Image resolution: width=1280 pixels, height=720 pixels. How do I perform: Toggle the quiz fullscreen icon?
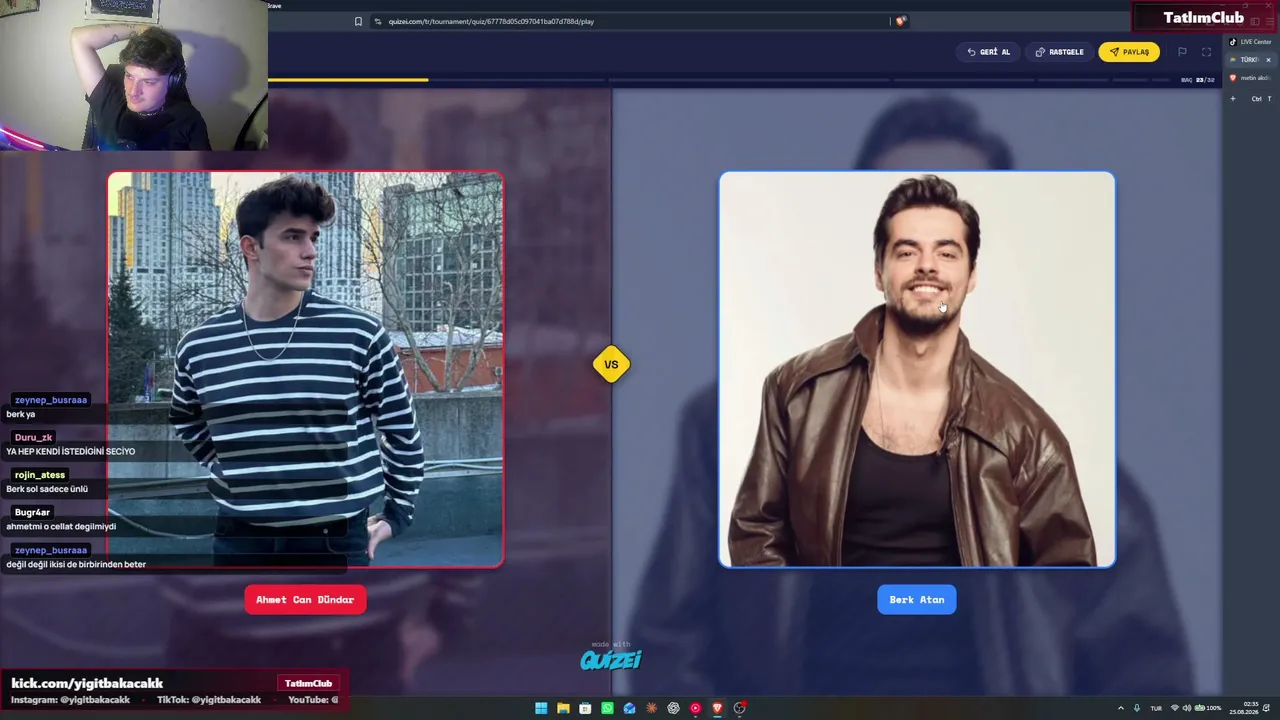point(1206,52)
